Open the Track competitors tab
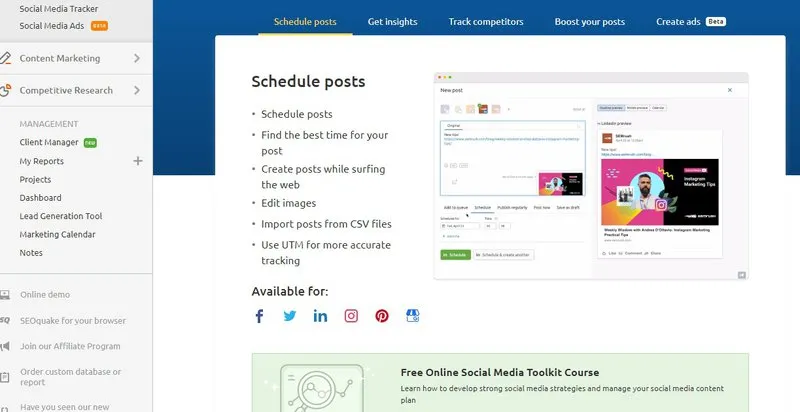 click(486, 22)
